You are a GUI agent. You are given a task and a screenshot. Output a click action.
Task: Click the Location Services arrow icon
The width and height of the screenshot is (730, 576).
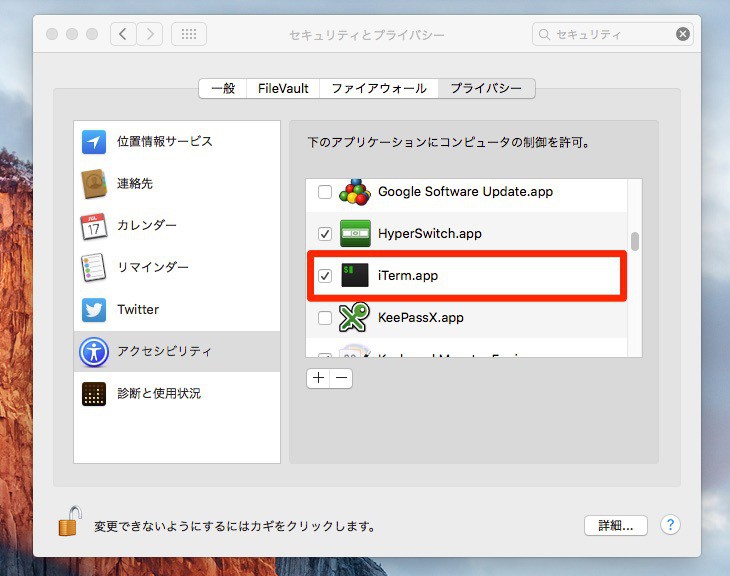tap(94, 142)
